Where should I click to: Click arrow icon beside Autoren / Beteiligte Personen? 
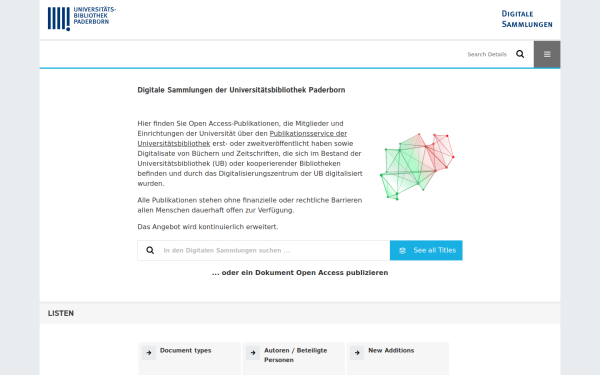[x=253, y=353]
